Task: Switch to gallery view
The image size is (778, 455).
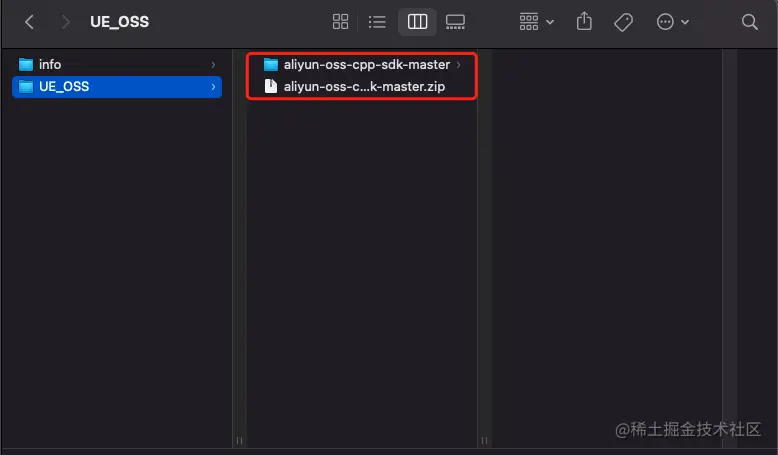Action: pyautogui.click(x=455, y=22)
